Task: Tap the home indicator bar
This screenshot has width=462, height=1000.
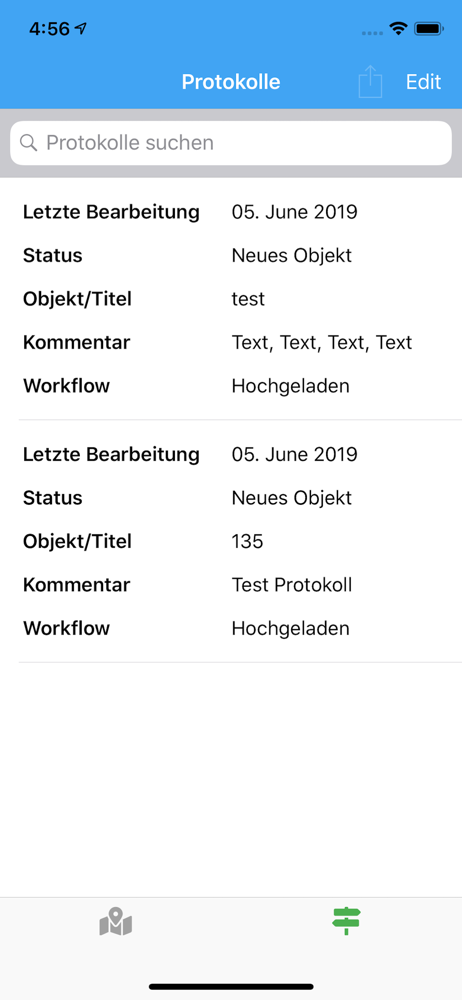Action: pos(231,987)
